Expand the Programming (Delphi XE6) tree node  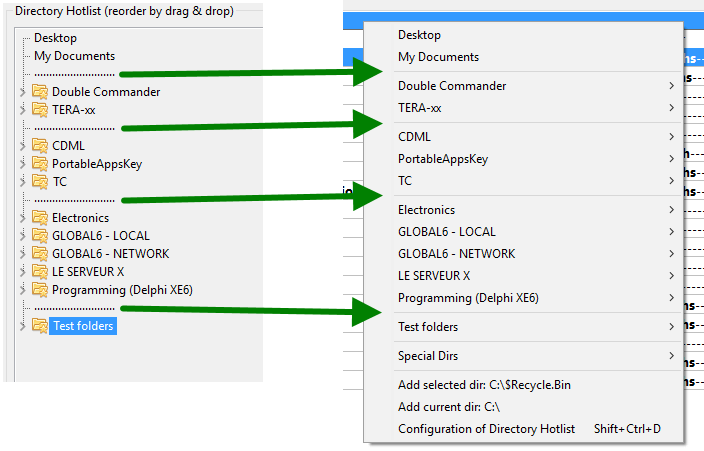click(x=23, y=290)
